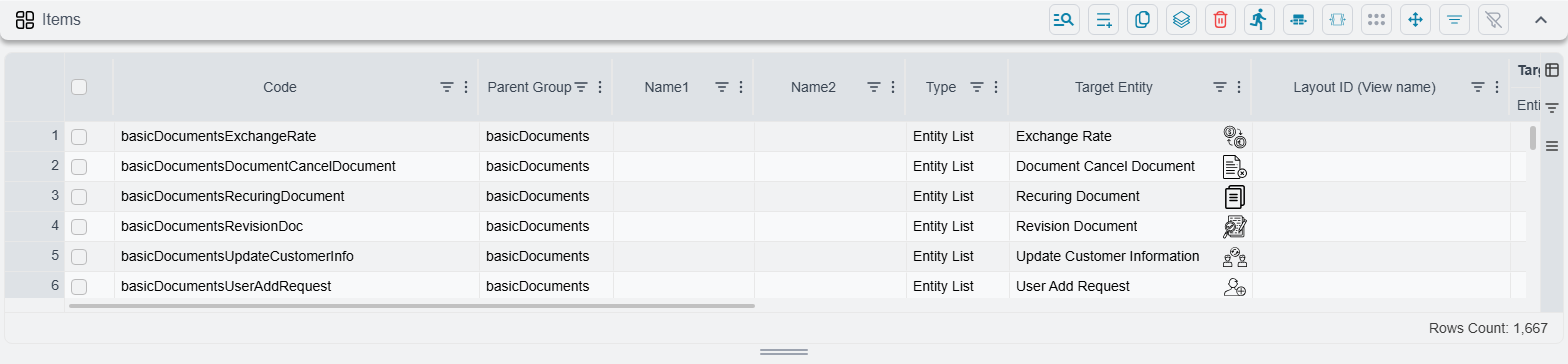Check the box for basicDocumentsUserAddRequest row
This screenshot has height=364, width=1568.
[79, 287]
